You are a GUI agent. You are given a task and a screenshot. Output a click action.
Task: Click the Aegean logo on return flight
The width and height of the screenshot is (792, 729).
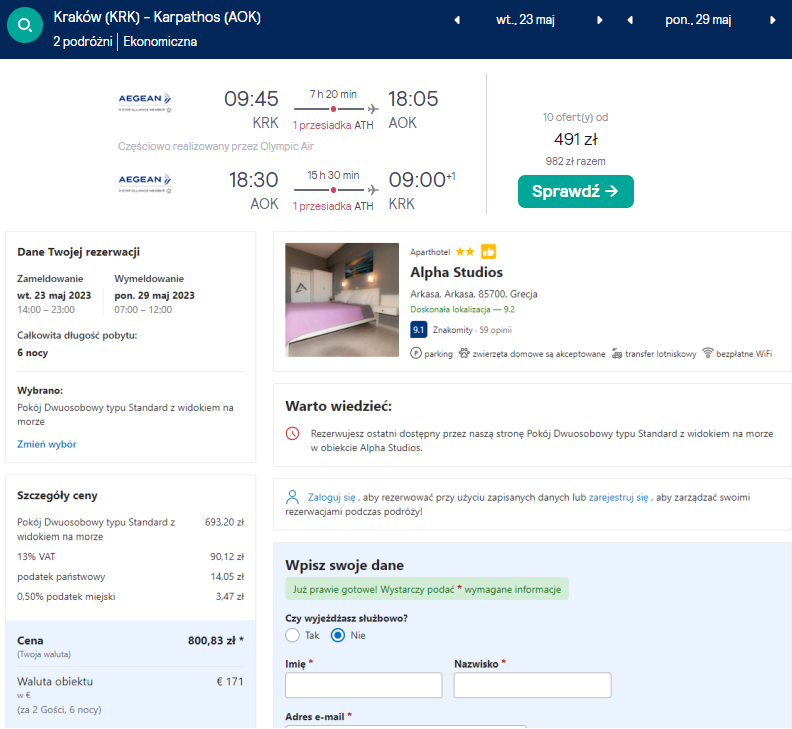(x=145, y=183)
